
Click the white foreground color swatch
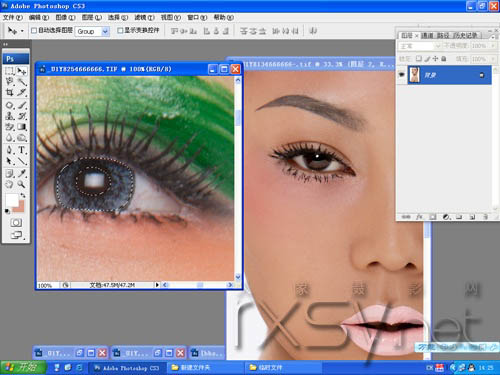(12, 200)
